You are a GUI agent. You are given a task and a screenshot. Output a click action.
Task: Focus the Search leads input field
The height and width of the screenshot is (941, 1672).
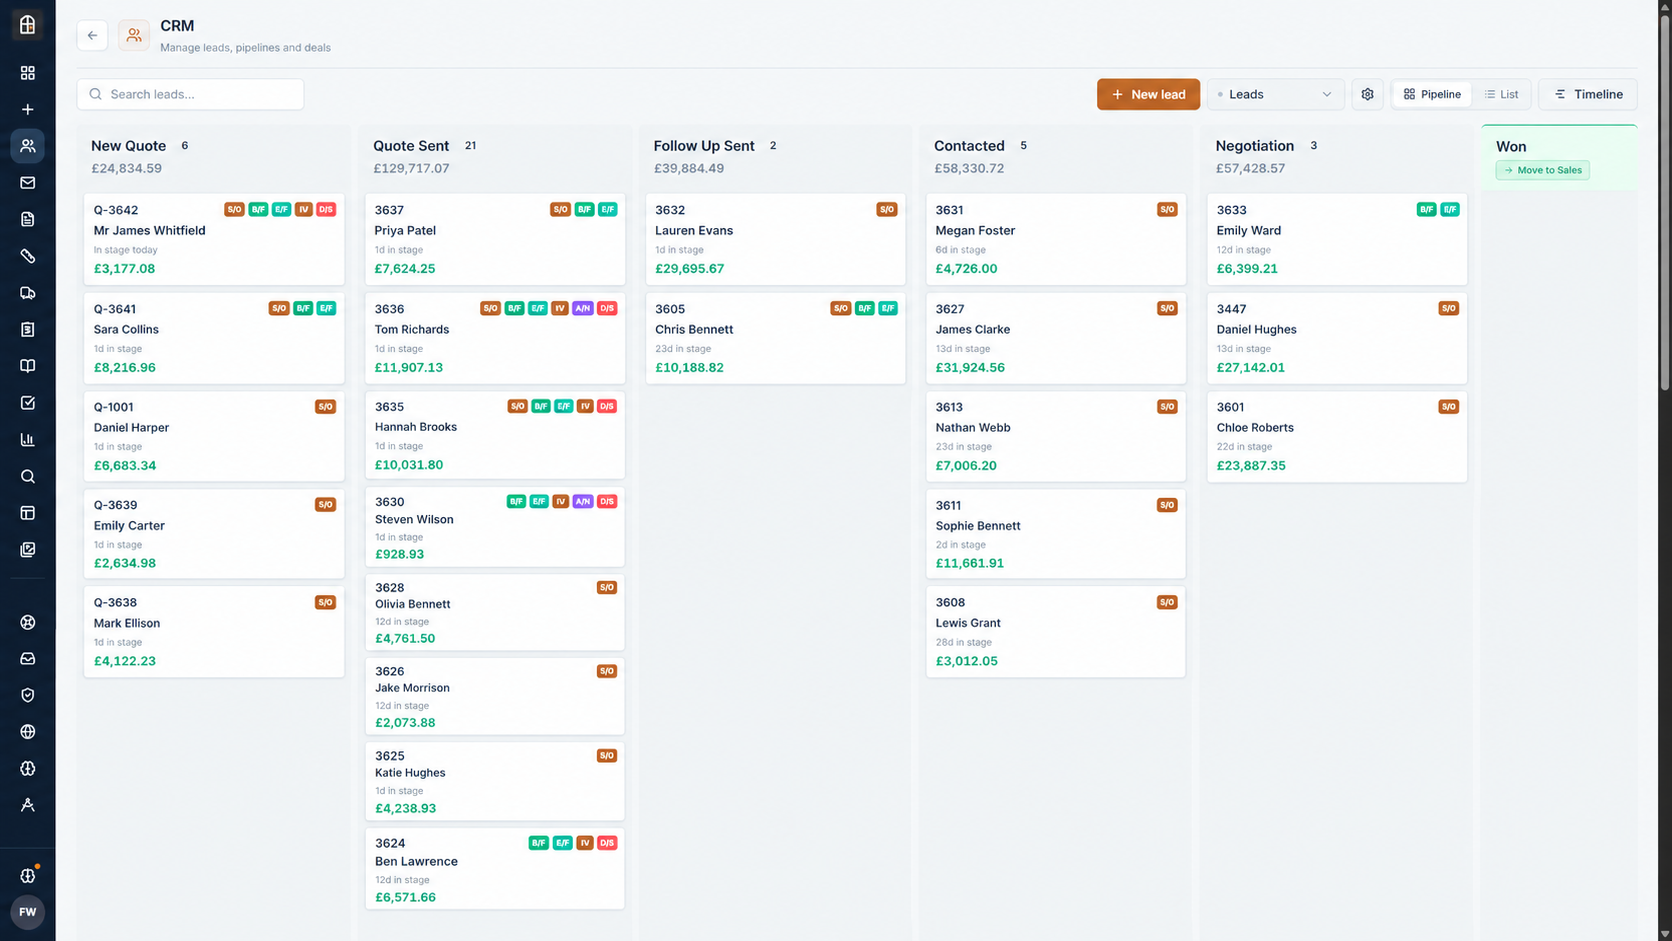190,94
